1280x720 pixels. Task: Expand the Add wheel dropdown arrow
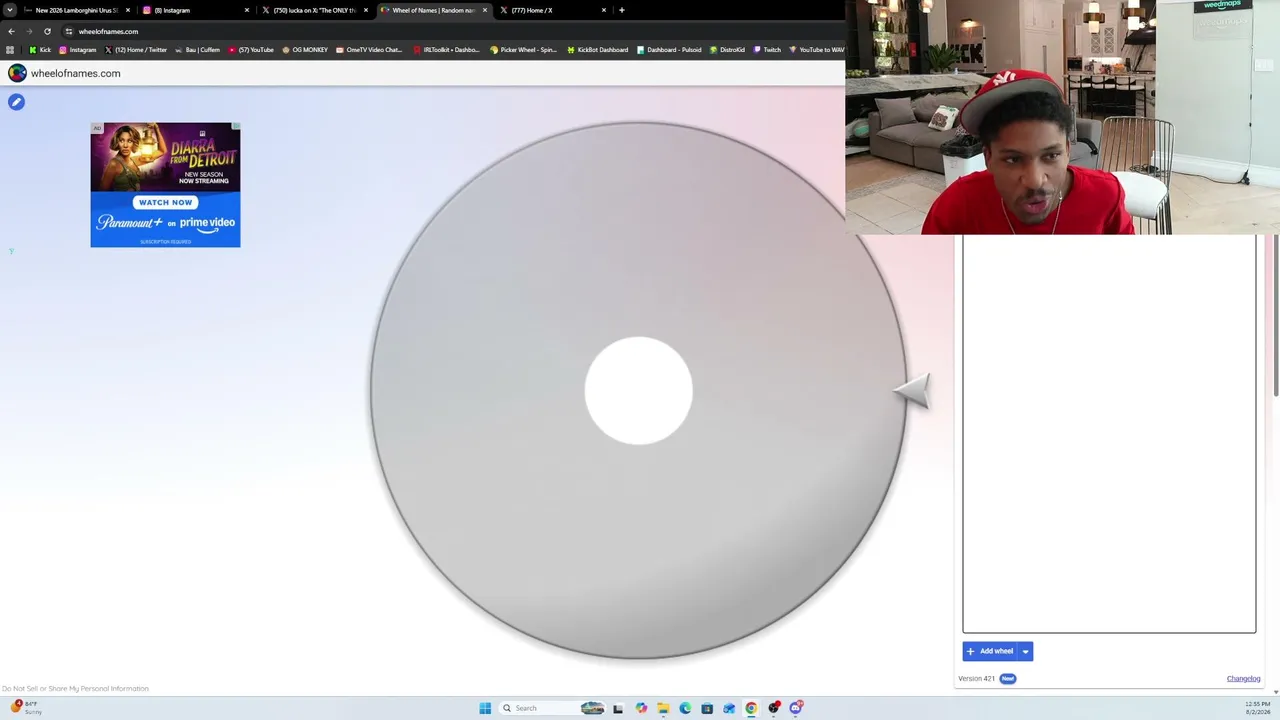[x=1025, y=651]
